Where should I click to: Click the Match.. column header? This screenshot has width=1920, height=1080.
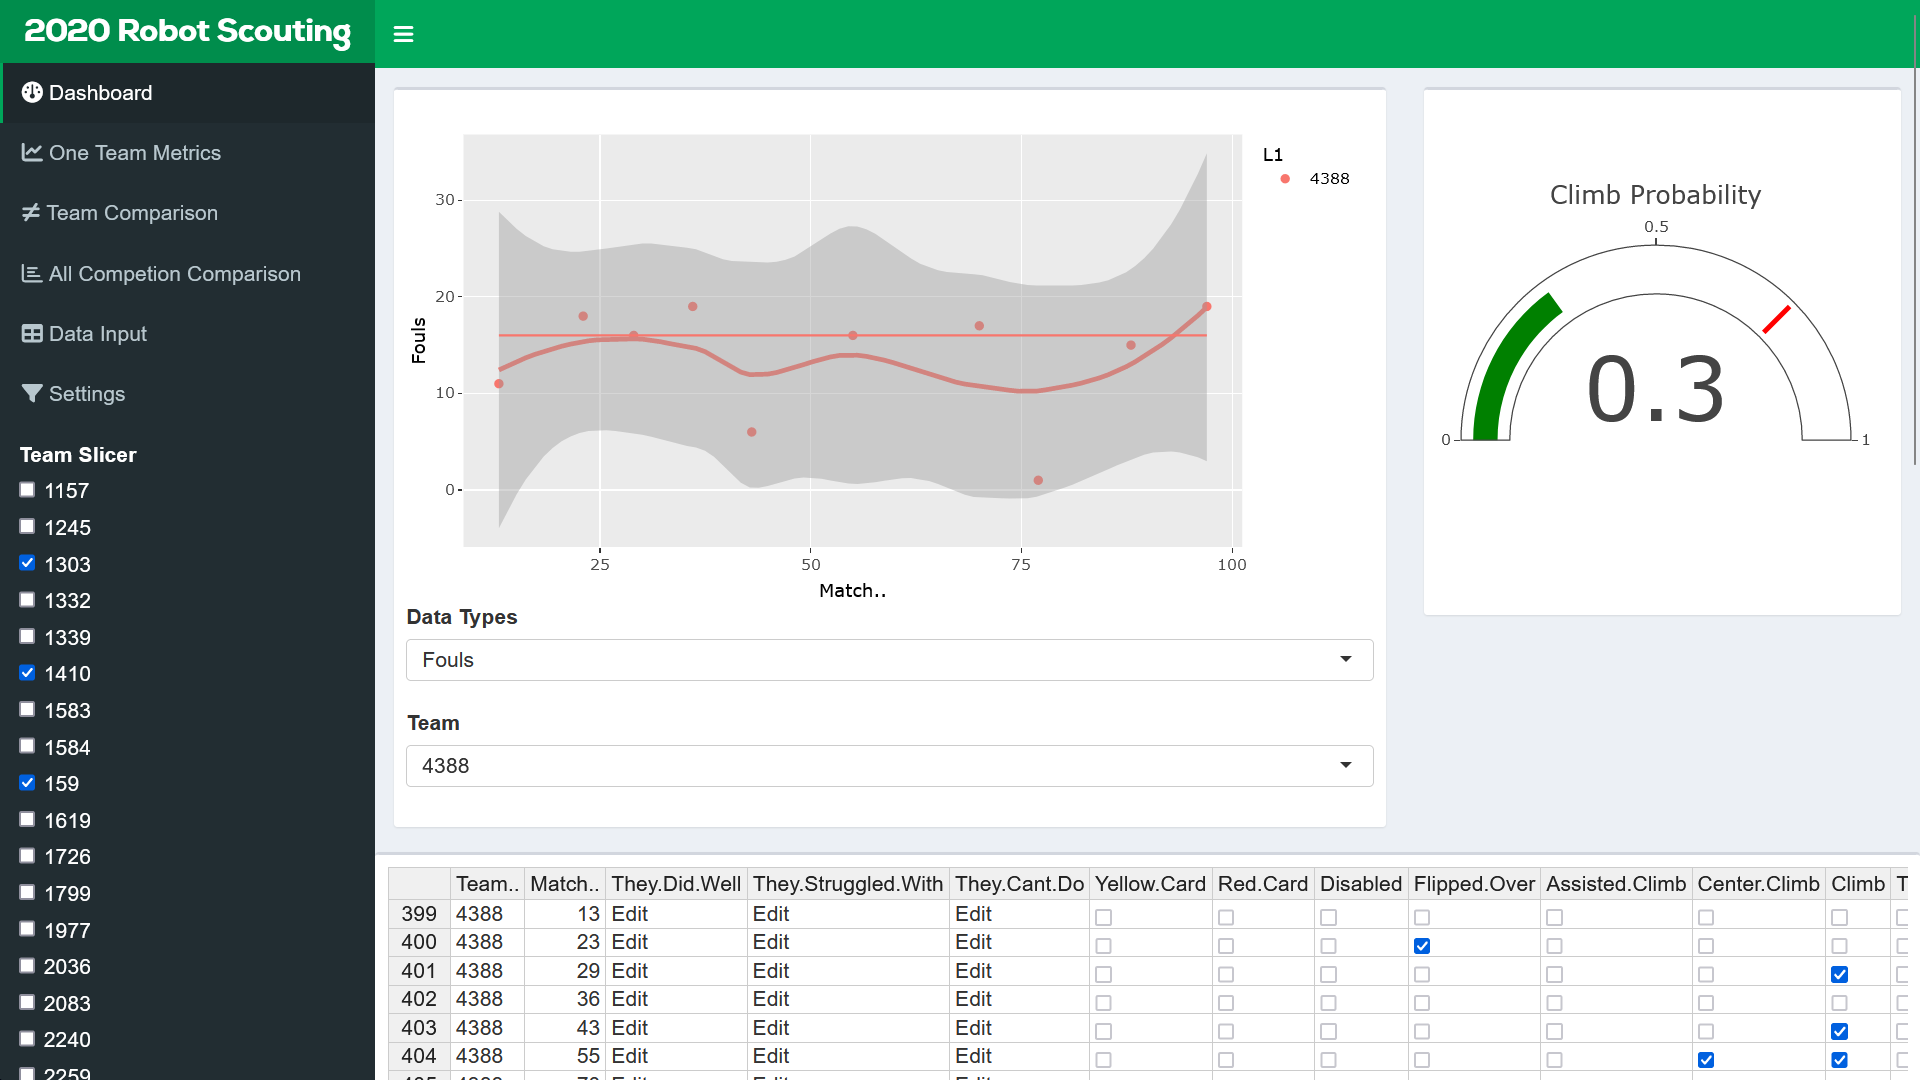564,884
